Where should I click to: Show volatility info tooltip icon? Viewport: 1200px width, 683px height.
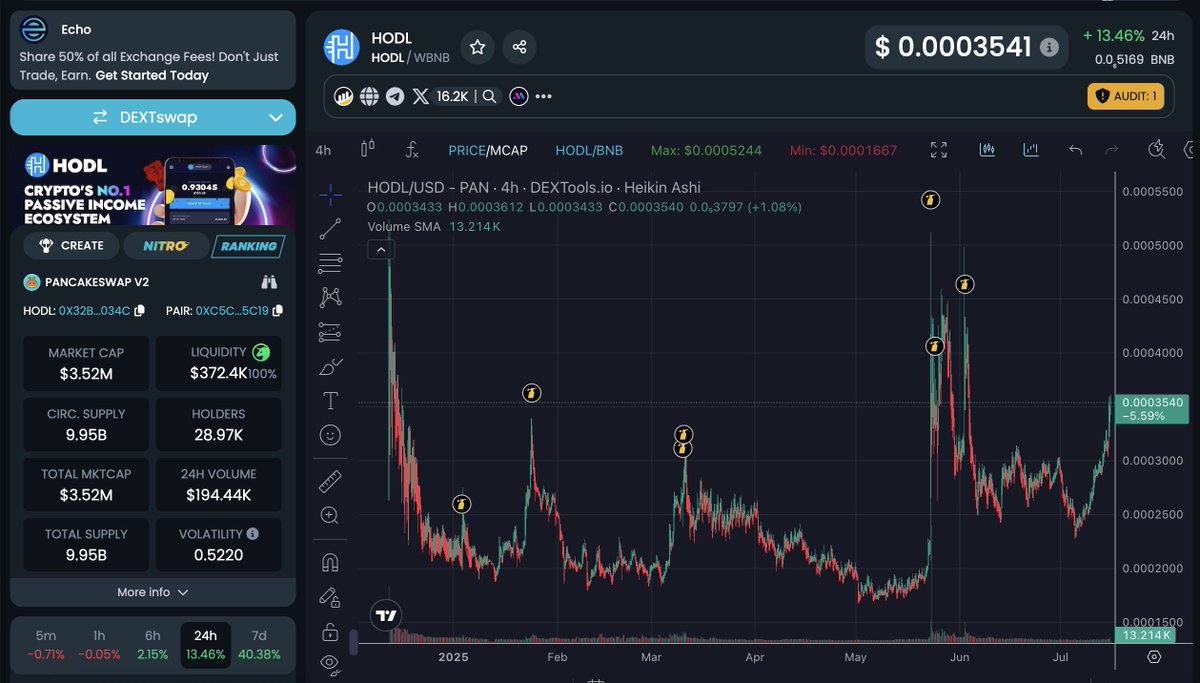[252, 534]
